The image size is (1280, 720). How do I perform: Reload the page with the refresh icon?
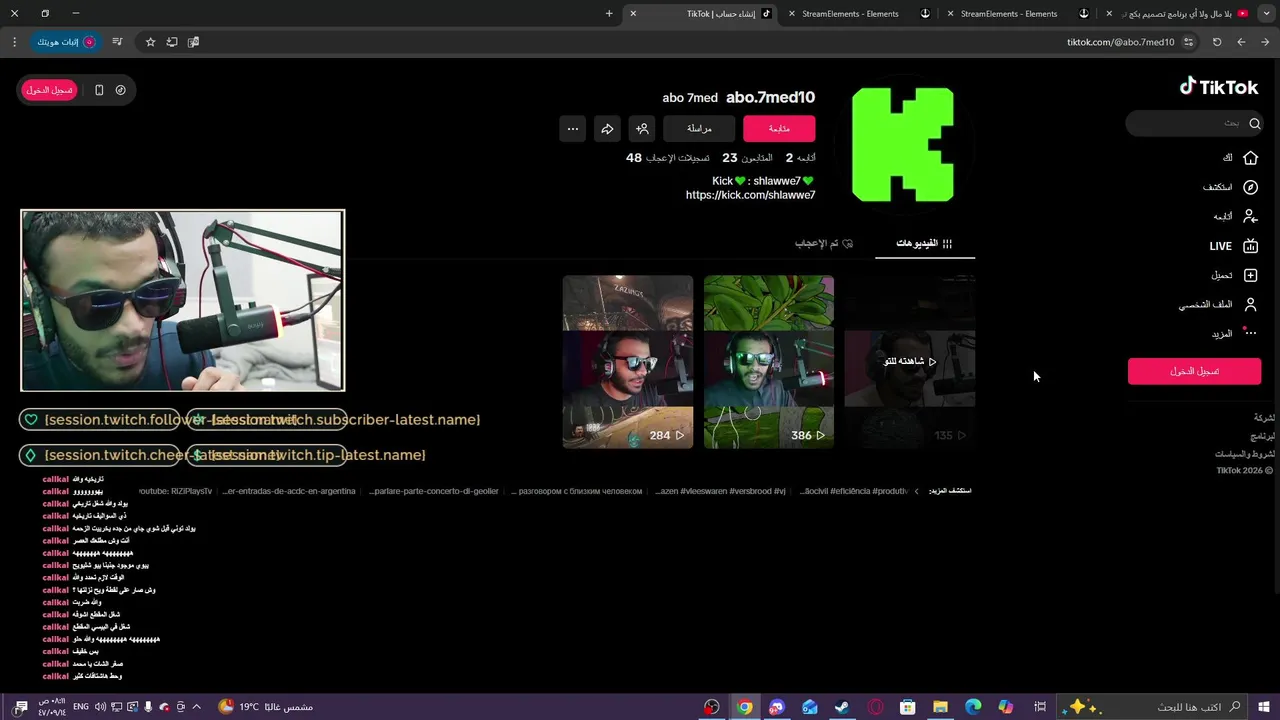tap(1217, 42)
